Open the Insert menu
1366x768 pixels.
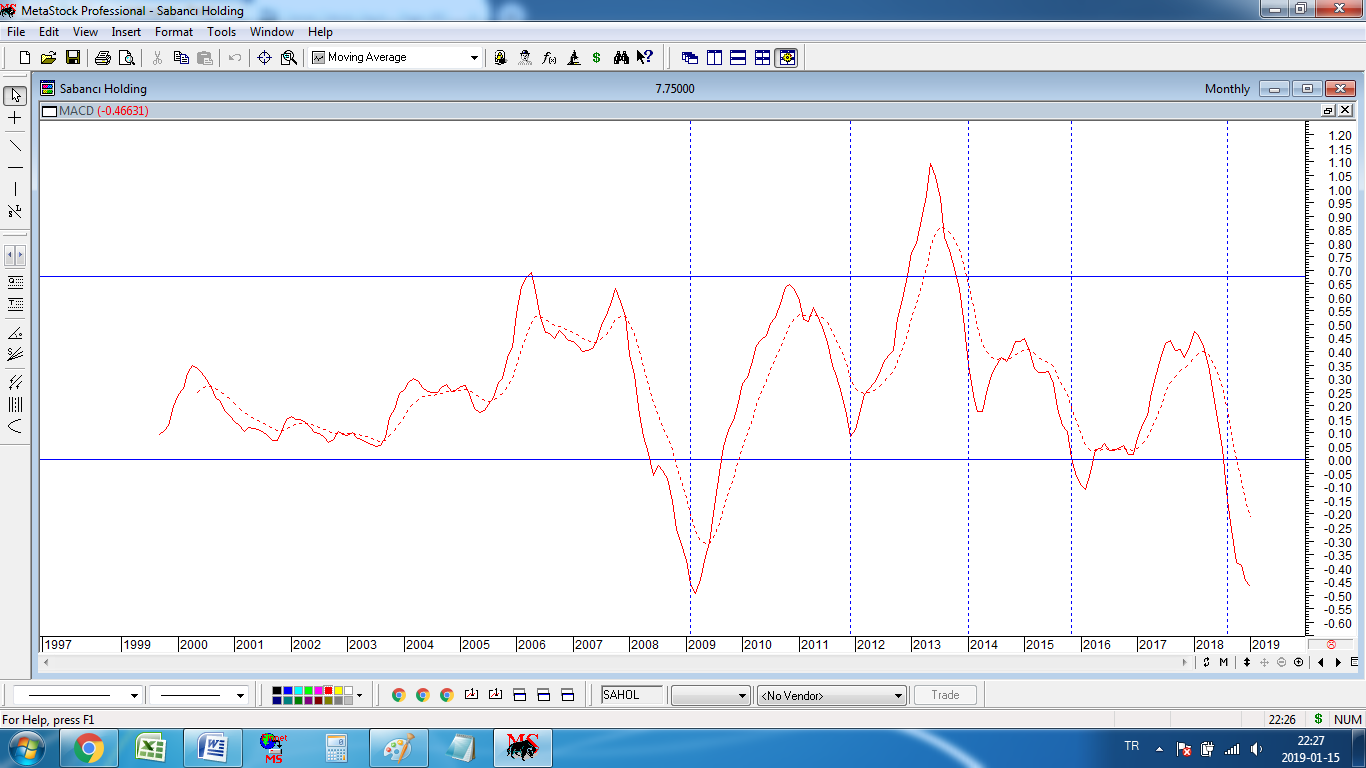coord(126,32)
